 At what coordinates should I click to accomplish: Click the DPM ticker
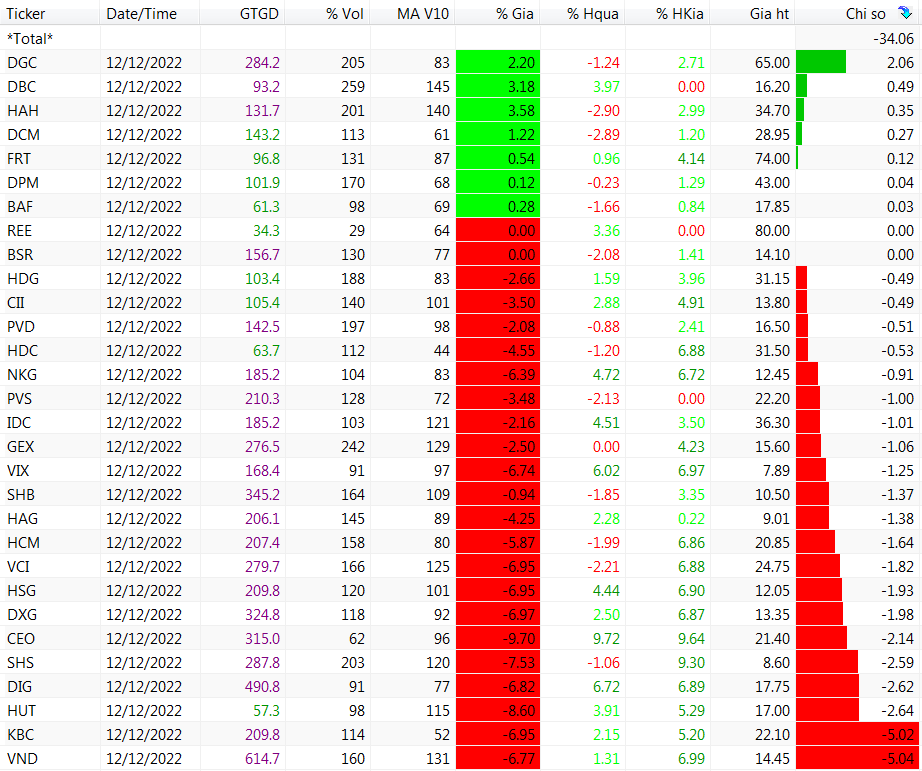pos(23,183)
